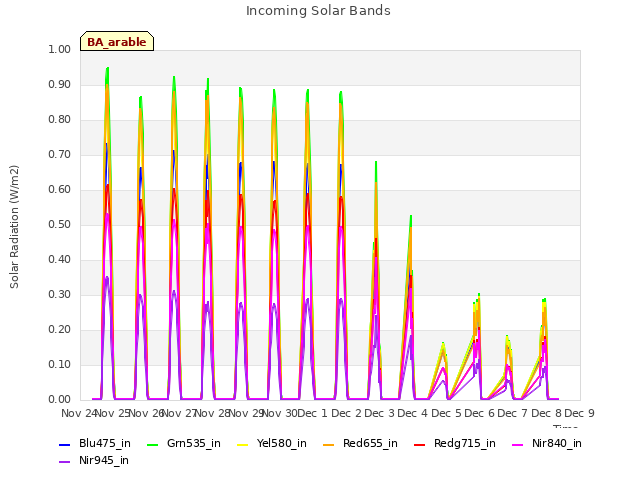
Task: Click the Nov 24 x-axis date label
Action: pos(80,413)
